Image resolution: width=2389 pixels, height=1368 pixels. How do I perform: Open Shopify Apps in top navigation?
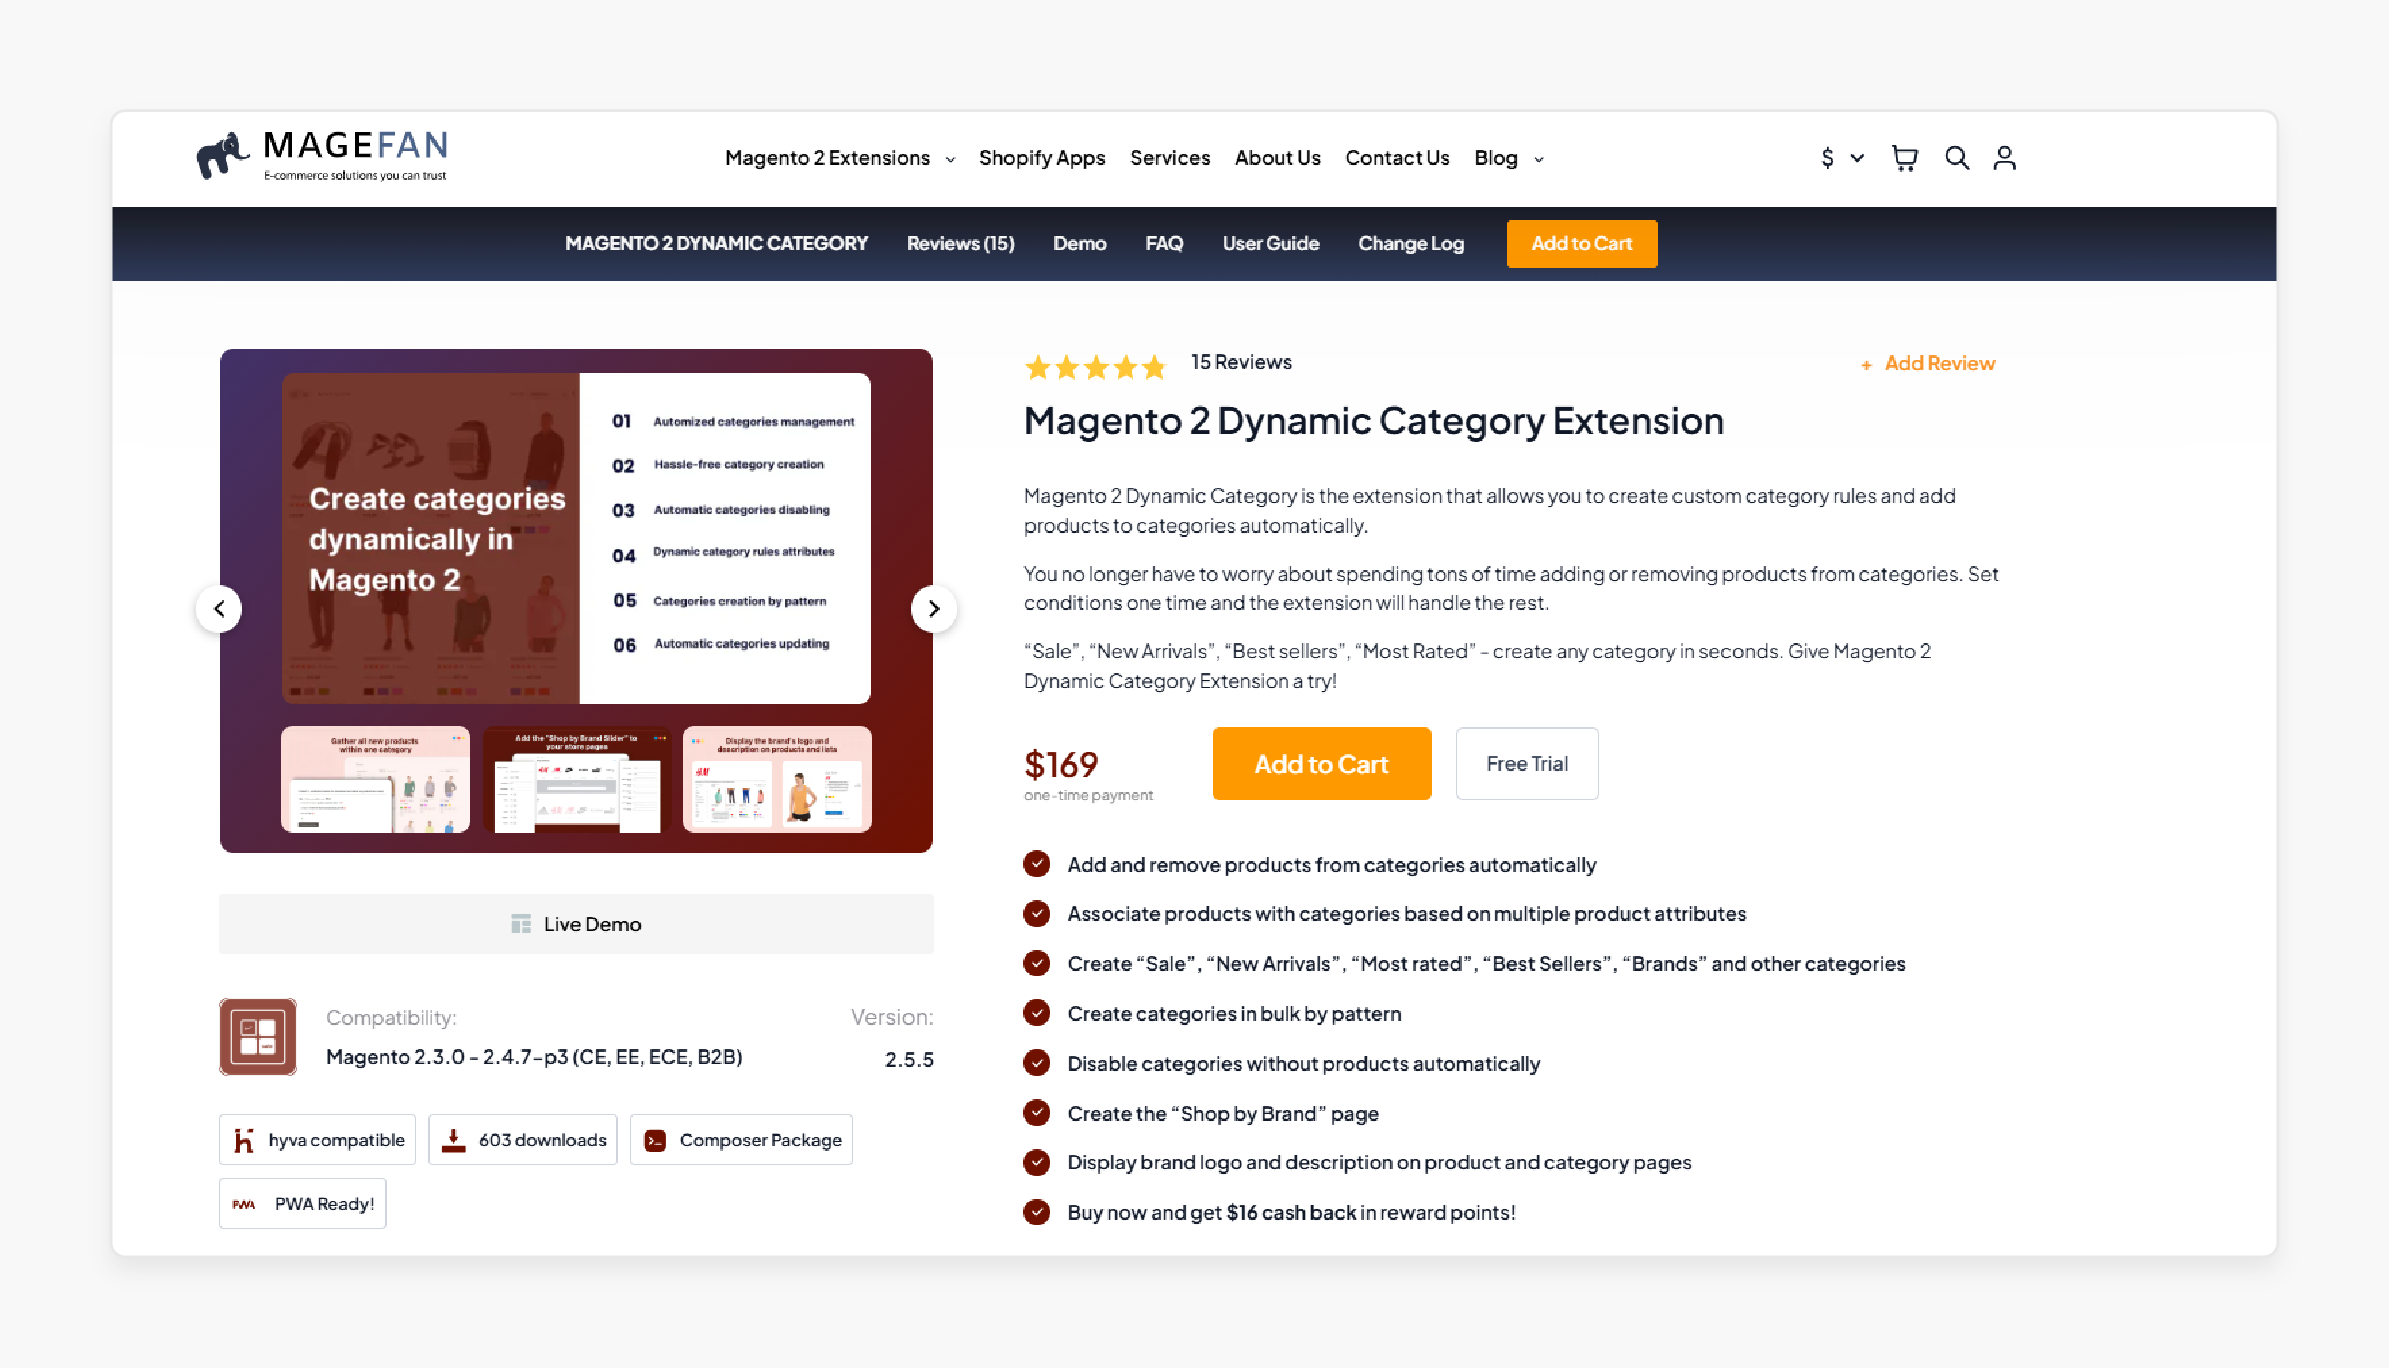(x=1042, y=158)
